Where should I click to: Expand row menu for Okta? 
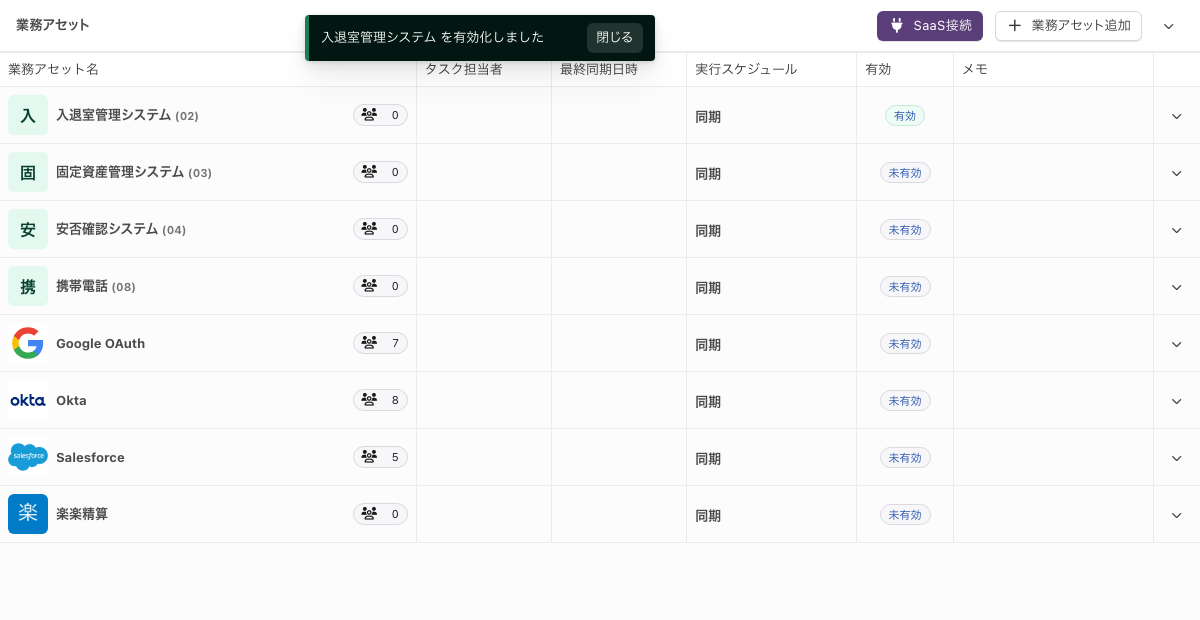(1176, 401)
